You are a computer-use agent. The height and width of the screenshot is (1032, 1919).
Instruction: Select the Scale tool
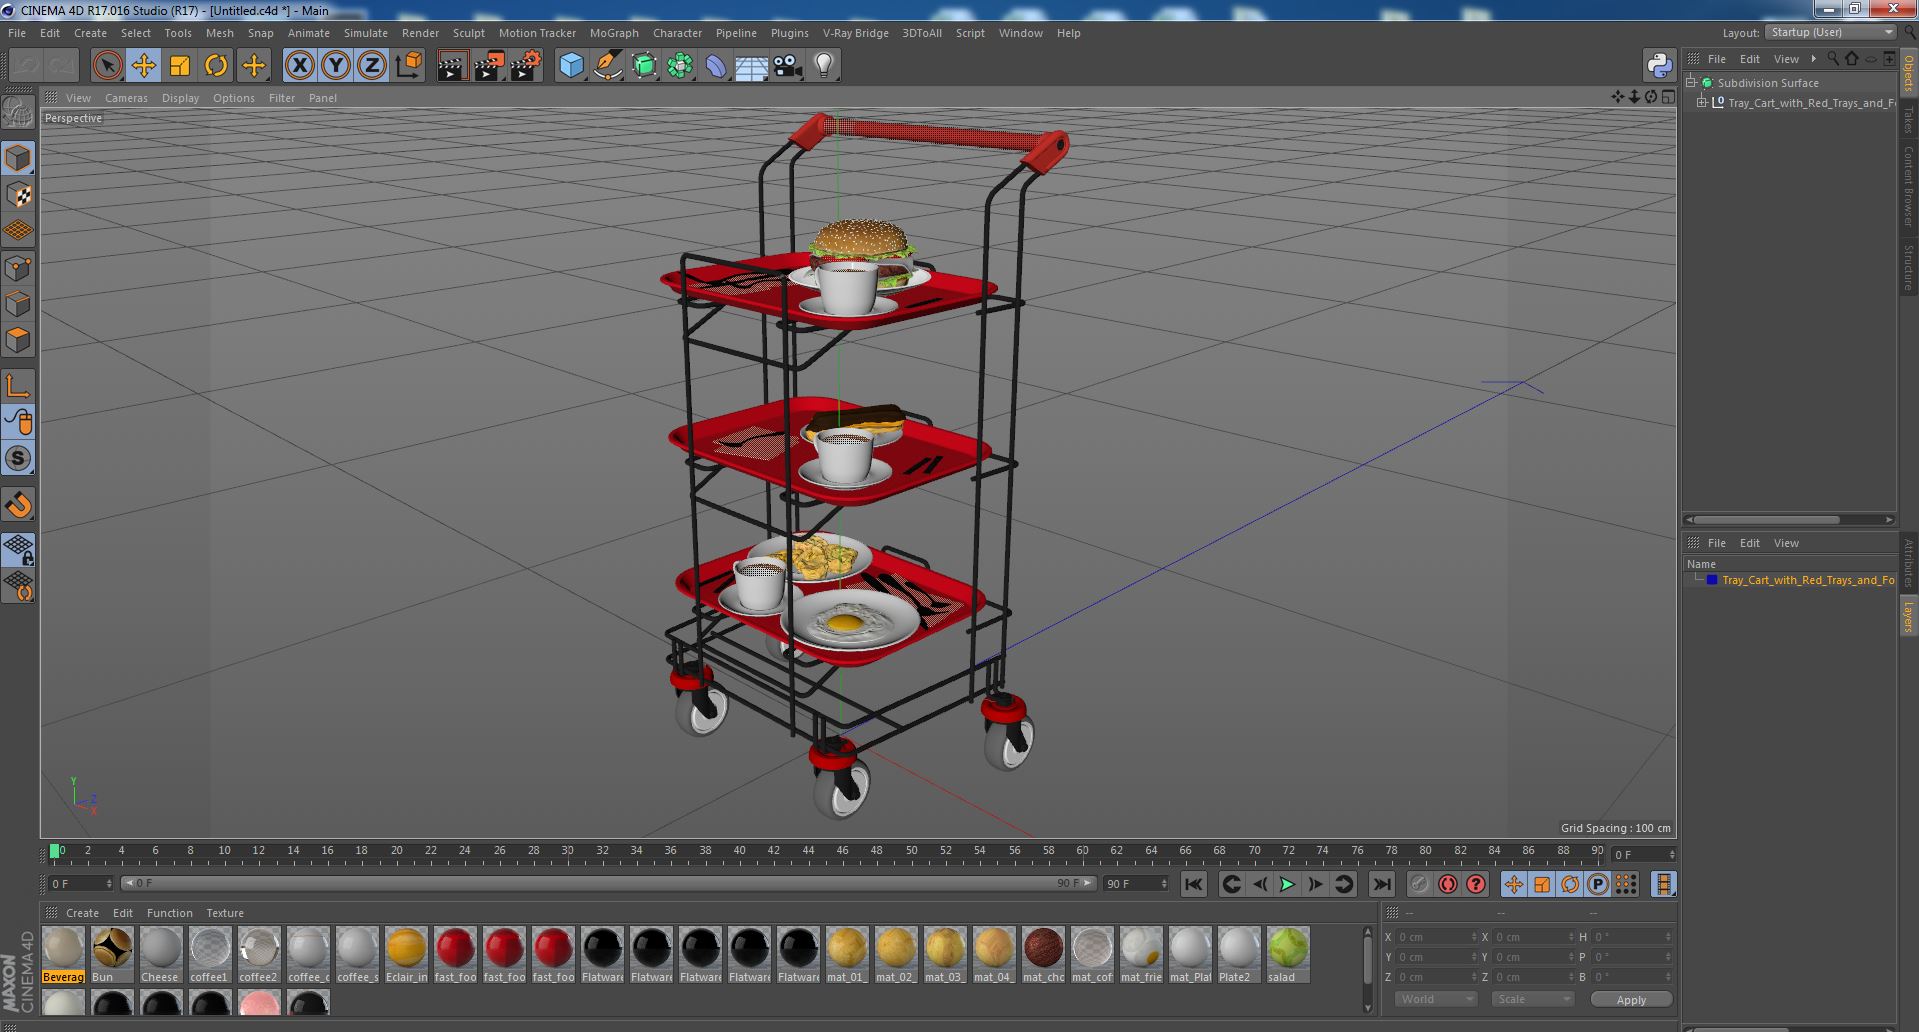point(180,66)
